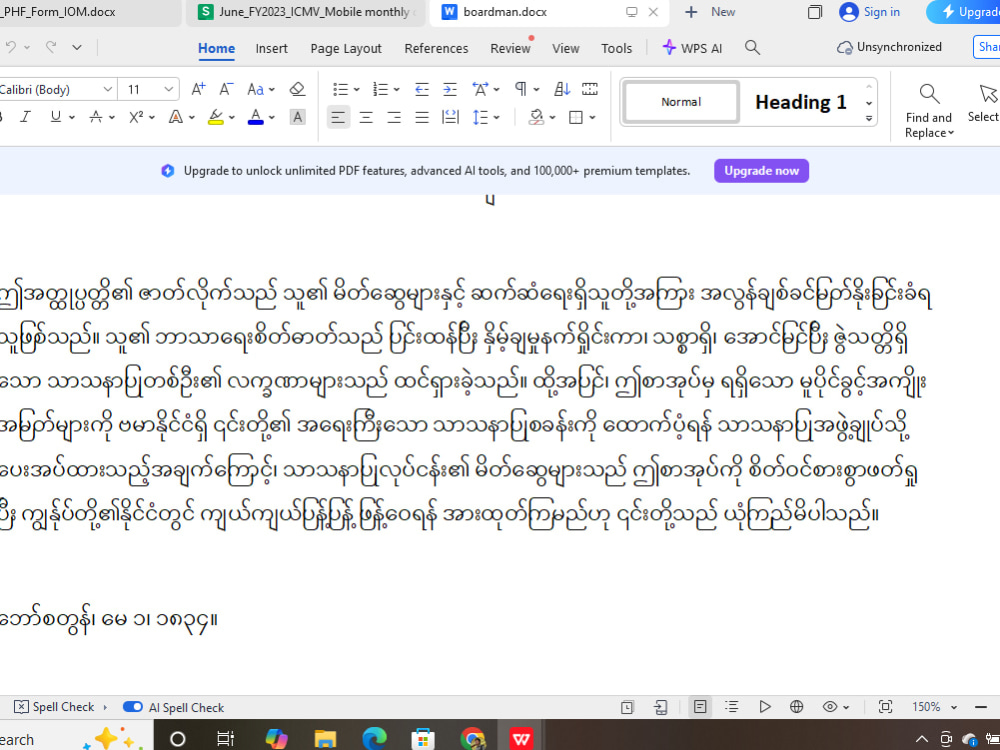Show paragraph marks icon
Image resolution: width=1000 pixels, height=750 pixels.
point(521,89)
